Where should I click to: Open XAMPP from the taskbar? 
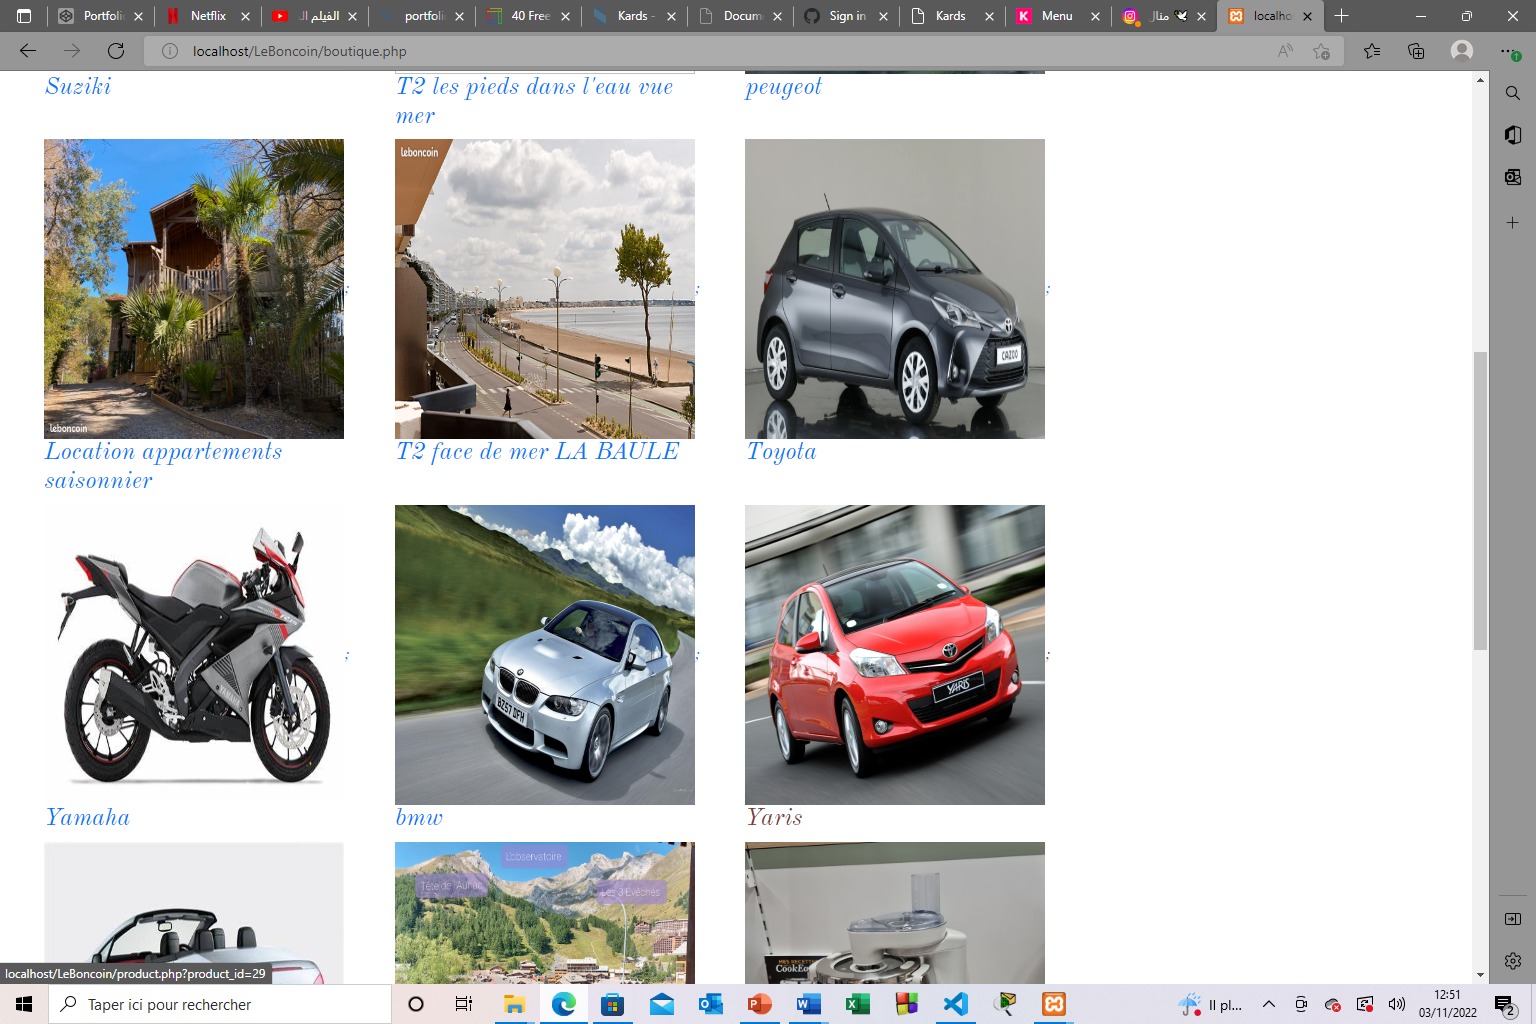click(x=1054, y=1004)
